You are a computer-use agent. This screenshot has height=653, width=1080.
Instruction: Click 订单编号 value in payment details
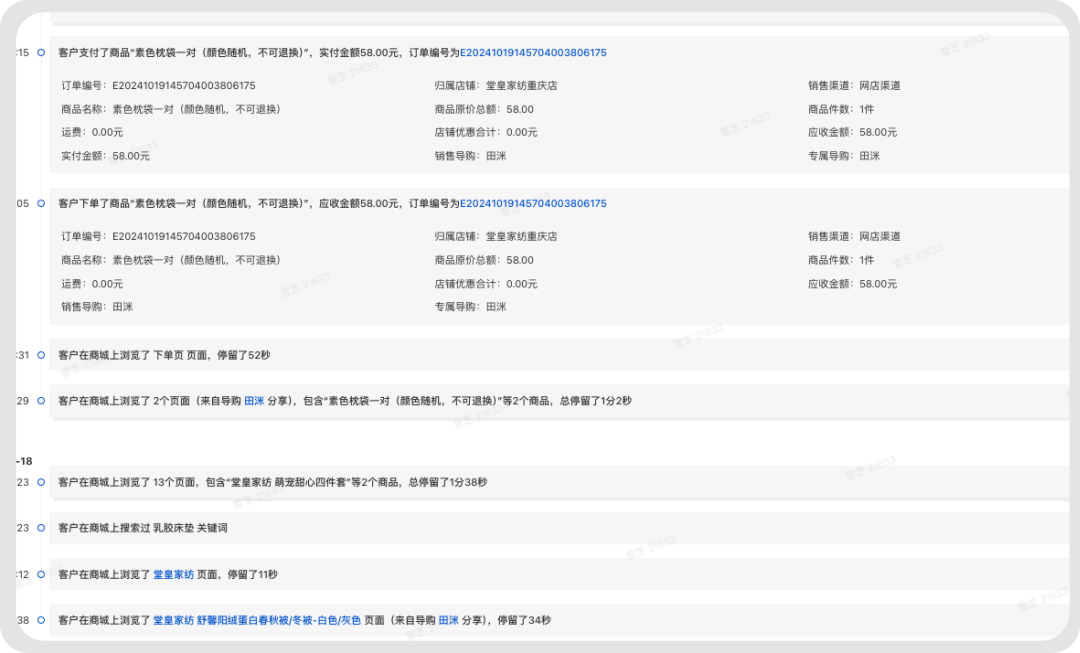point(184,85)
